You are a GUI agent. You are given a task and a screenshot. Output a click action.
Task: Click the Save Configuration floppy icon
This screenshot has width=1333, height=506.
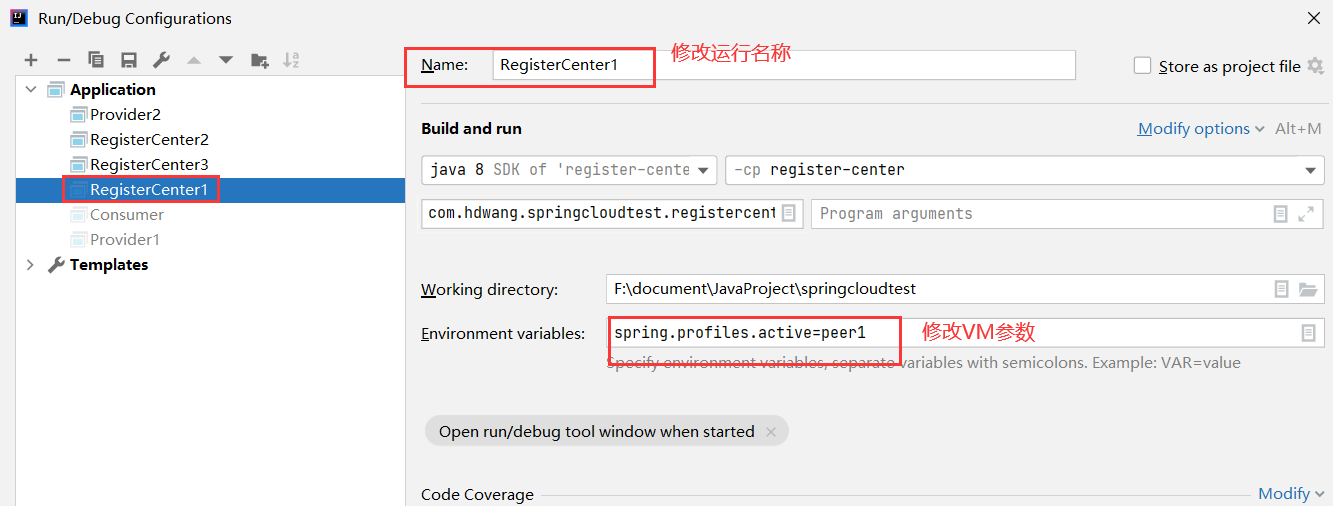click(128, 60)
